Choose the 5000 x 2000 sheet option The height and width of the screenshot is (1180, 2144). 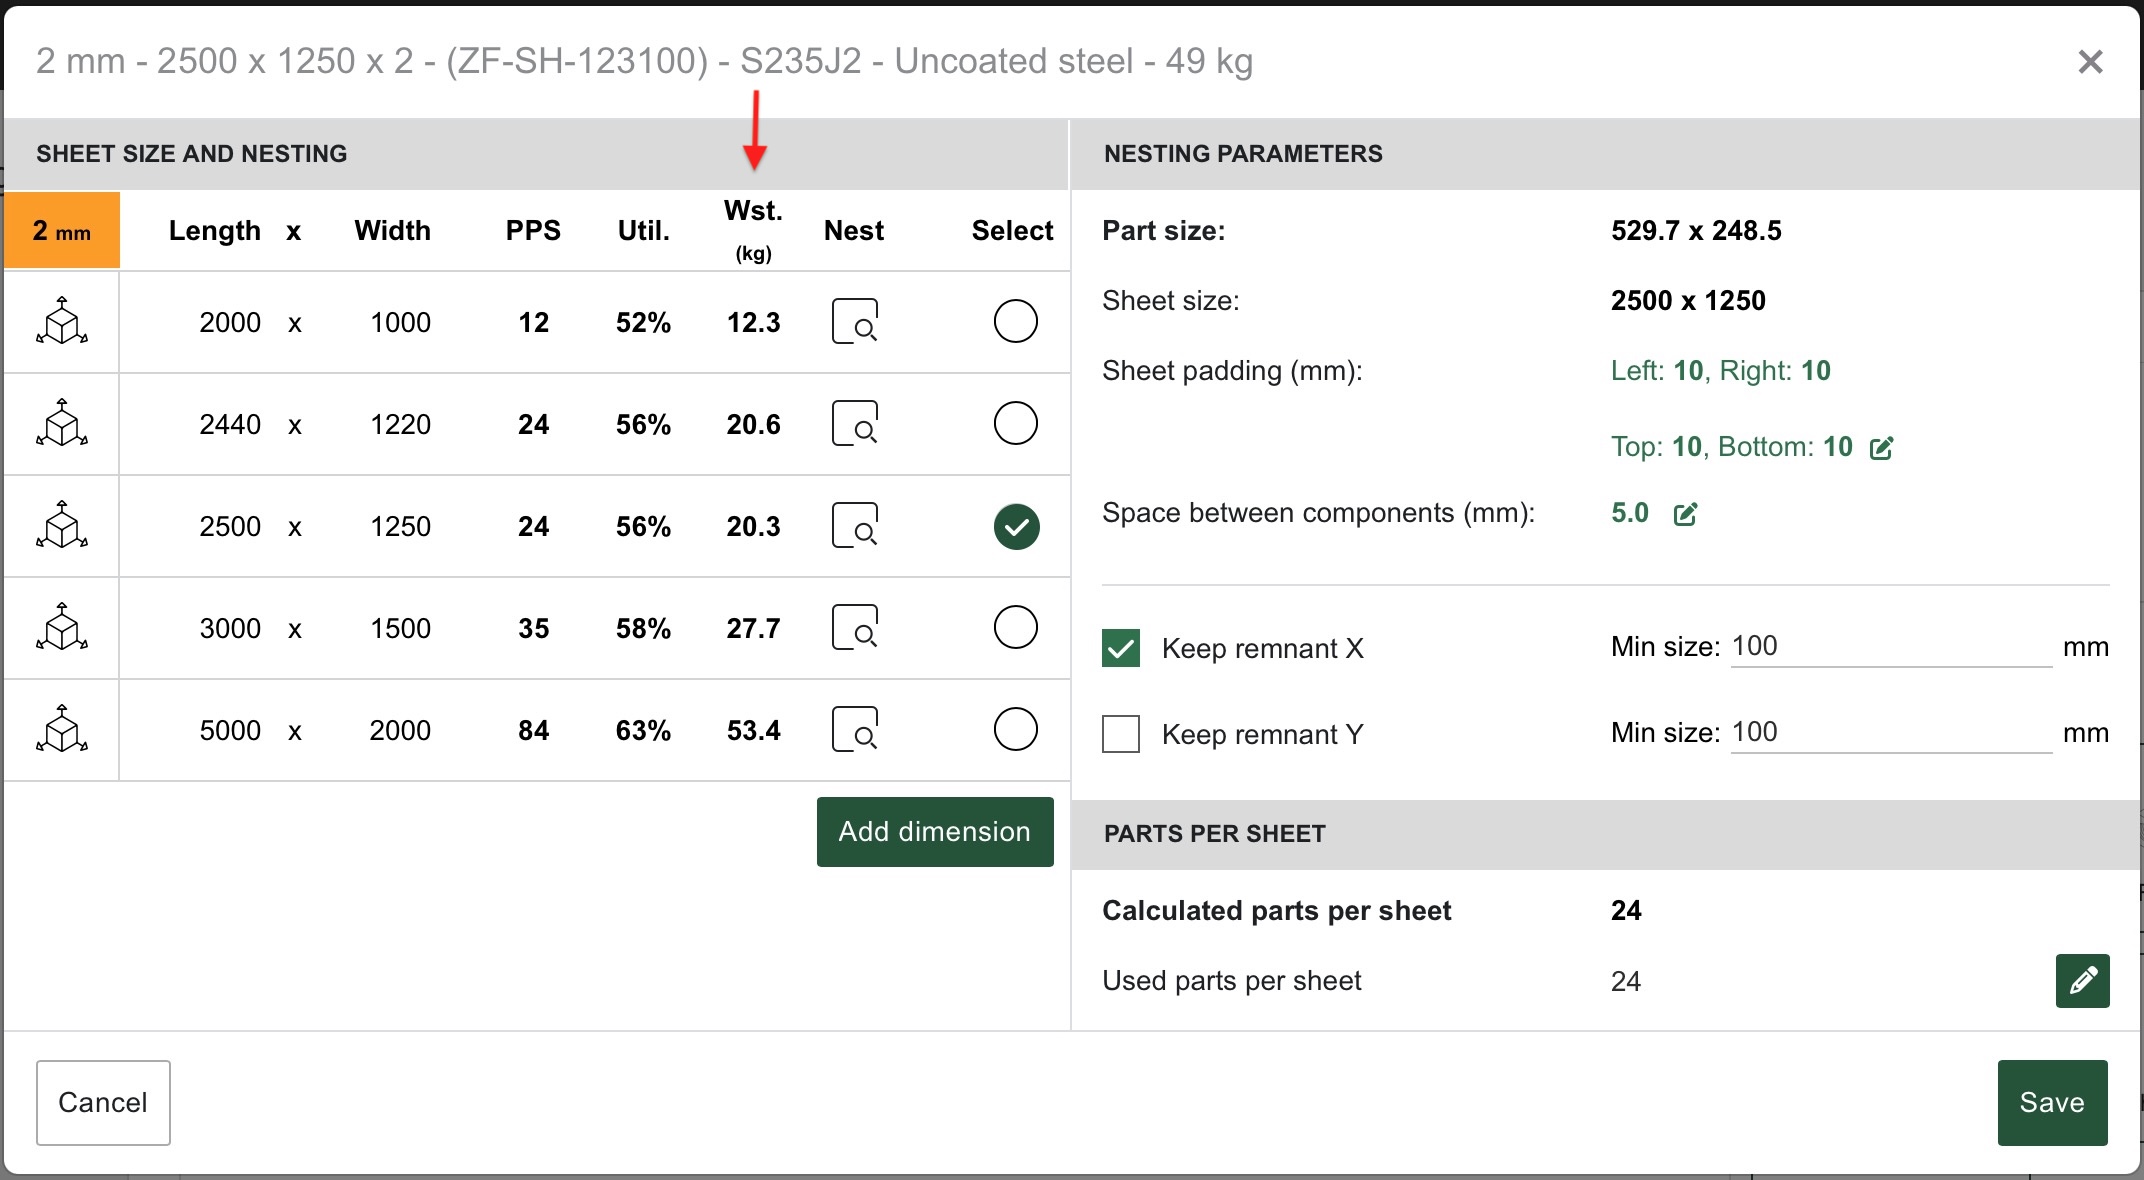1015,730
